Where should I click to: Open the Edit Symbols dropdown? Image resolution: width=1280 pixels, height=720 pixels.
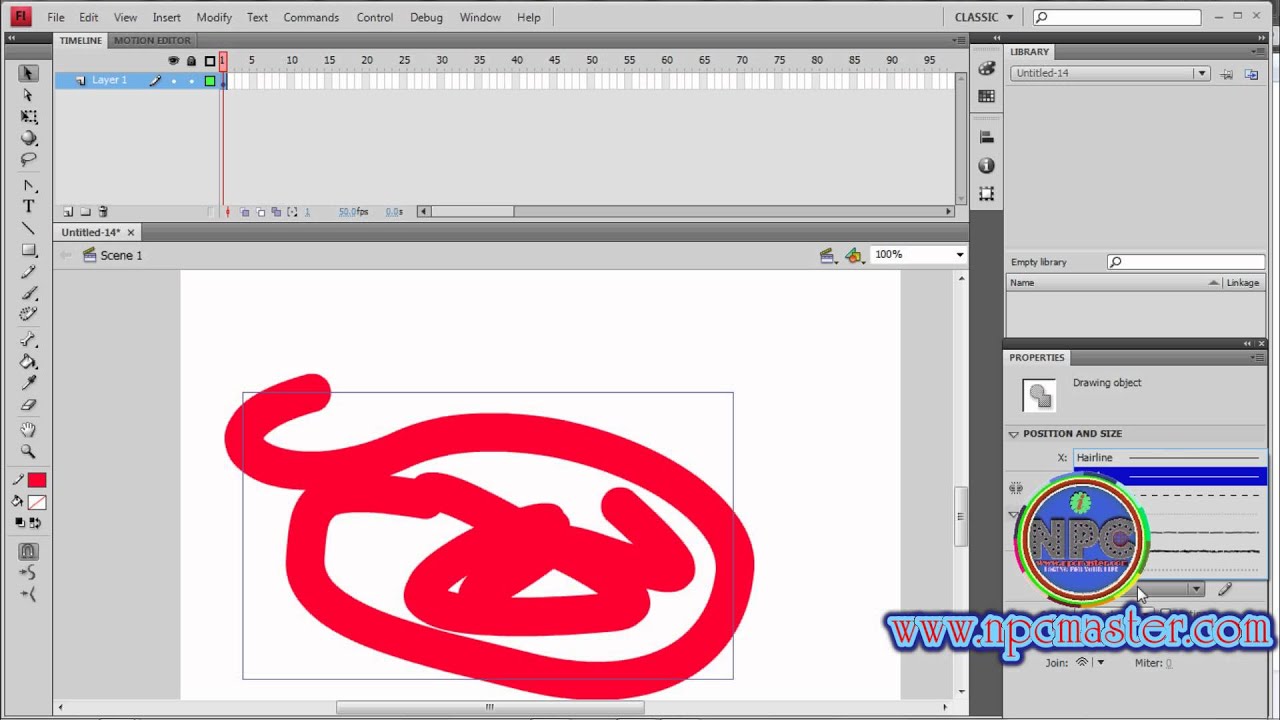click(853, 256)
